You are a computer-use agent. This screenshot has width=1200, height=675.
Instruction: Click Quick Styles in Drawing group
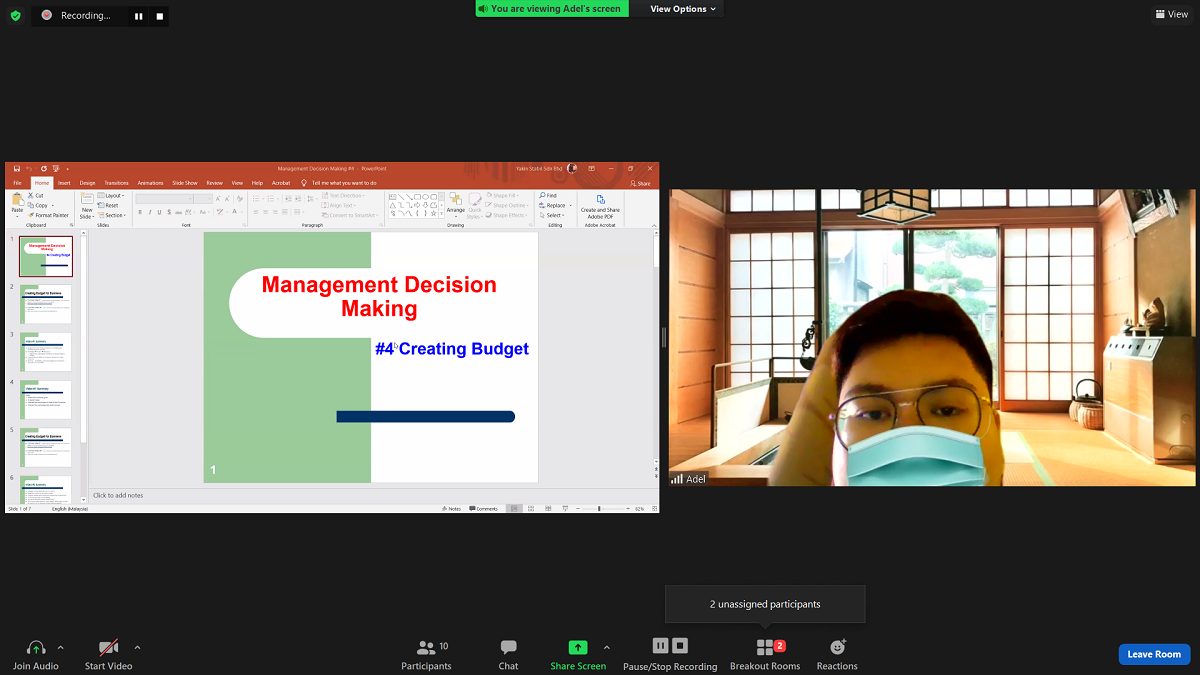475,204
